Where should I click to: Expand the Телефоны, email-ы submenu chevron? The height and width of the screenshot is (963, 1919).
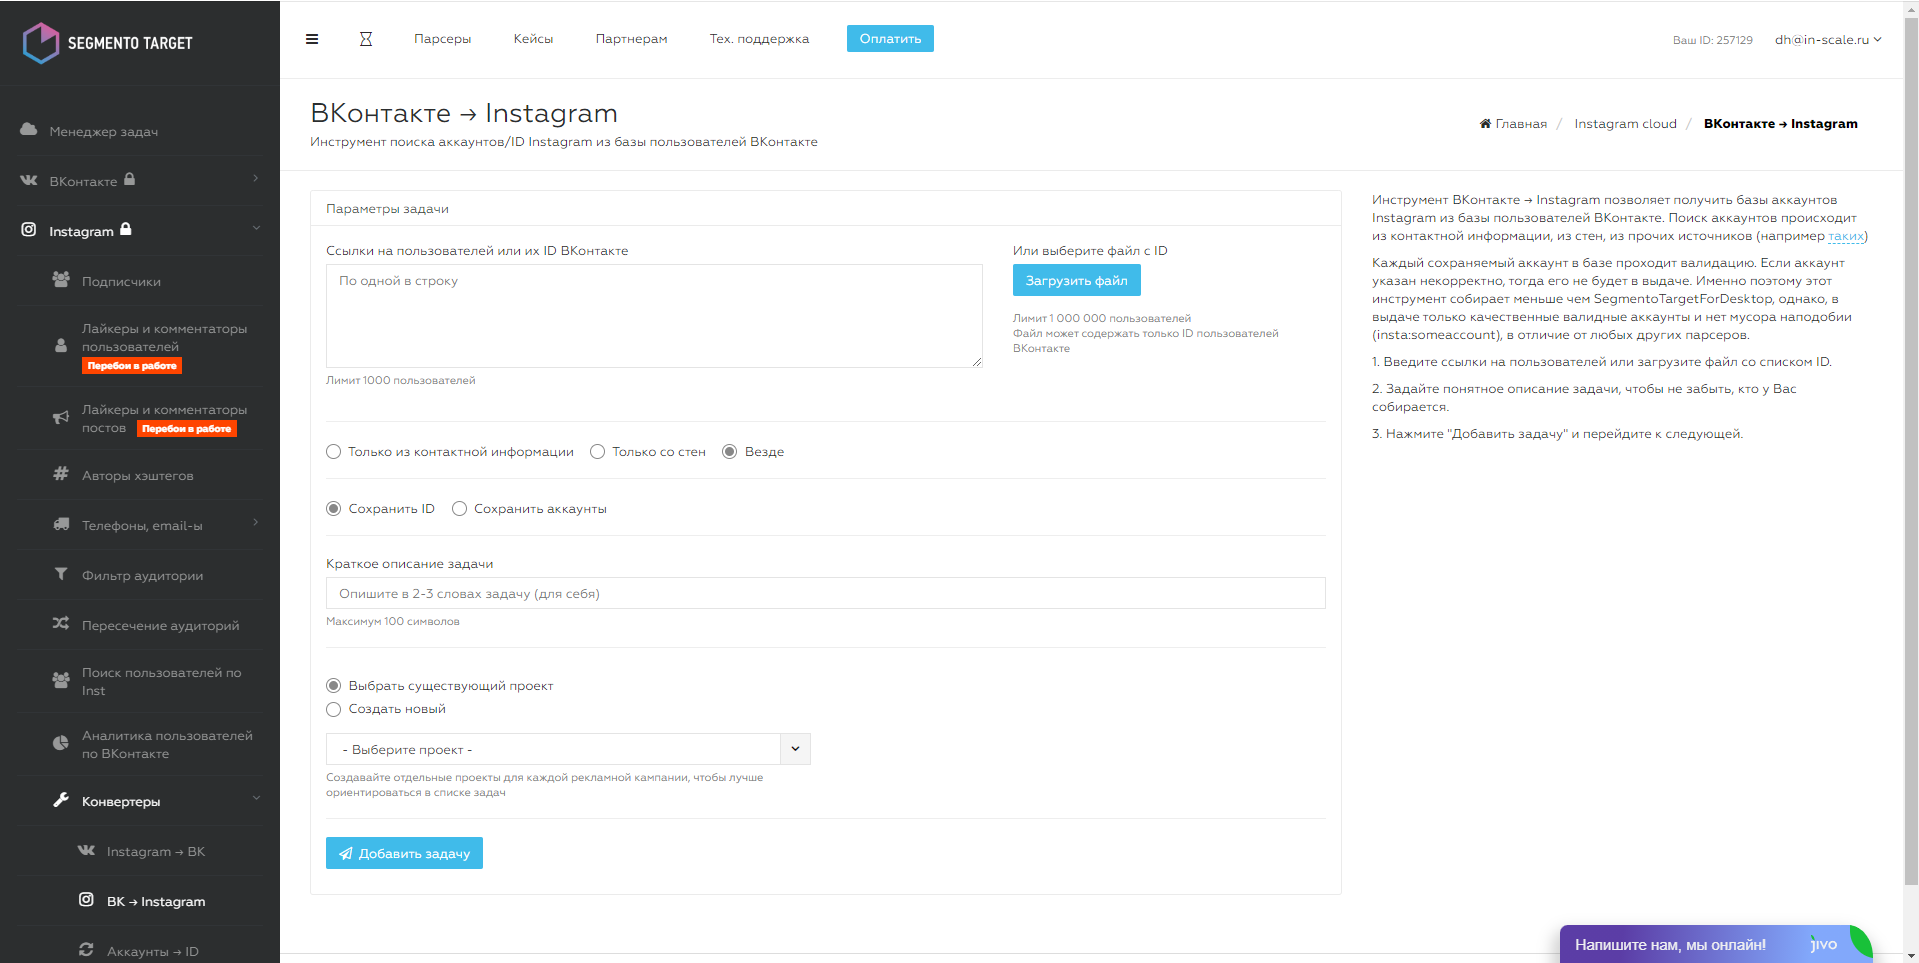[x=256, y=522]
